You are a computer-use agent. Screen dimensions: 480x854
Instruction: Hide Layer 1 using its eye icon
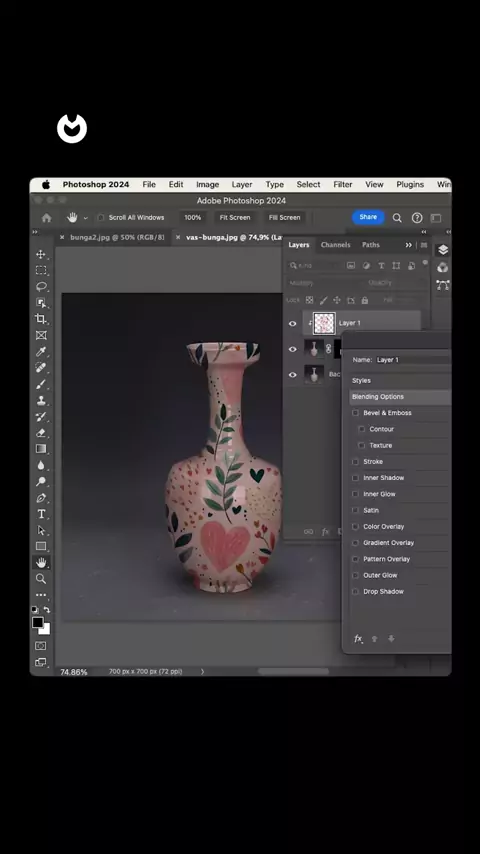point(293,324)
